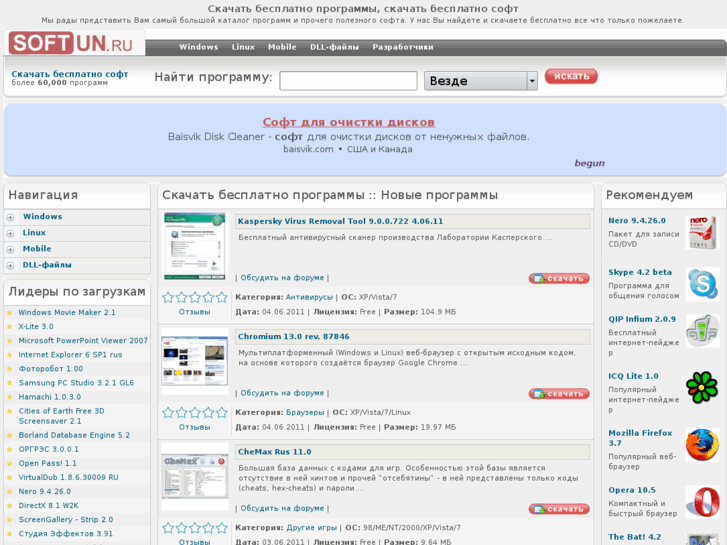Open Opera 10.5 recommended link

(x=632, y=490)
